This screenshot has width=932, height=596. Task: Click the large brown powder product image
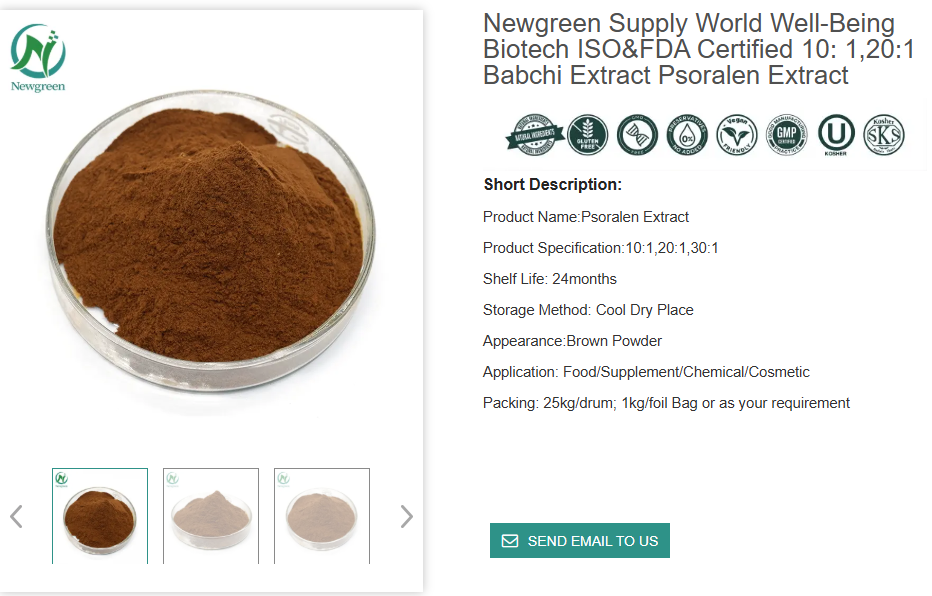210,250
